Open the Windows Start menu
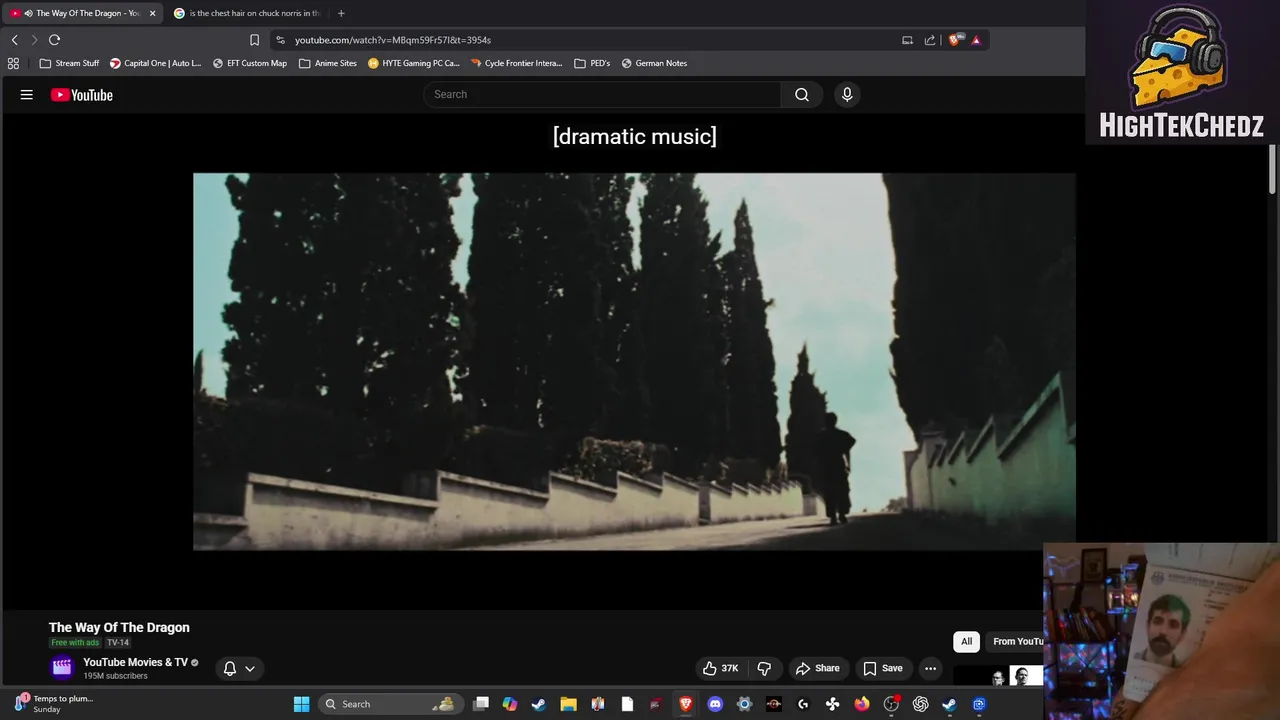The width and height of the screenshot is (1280, 720). tap(301, 704)
